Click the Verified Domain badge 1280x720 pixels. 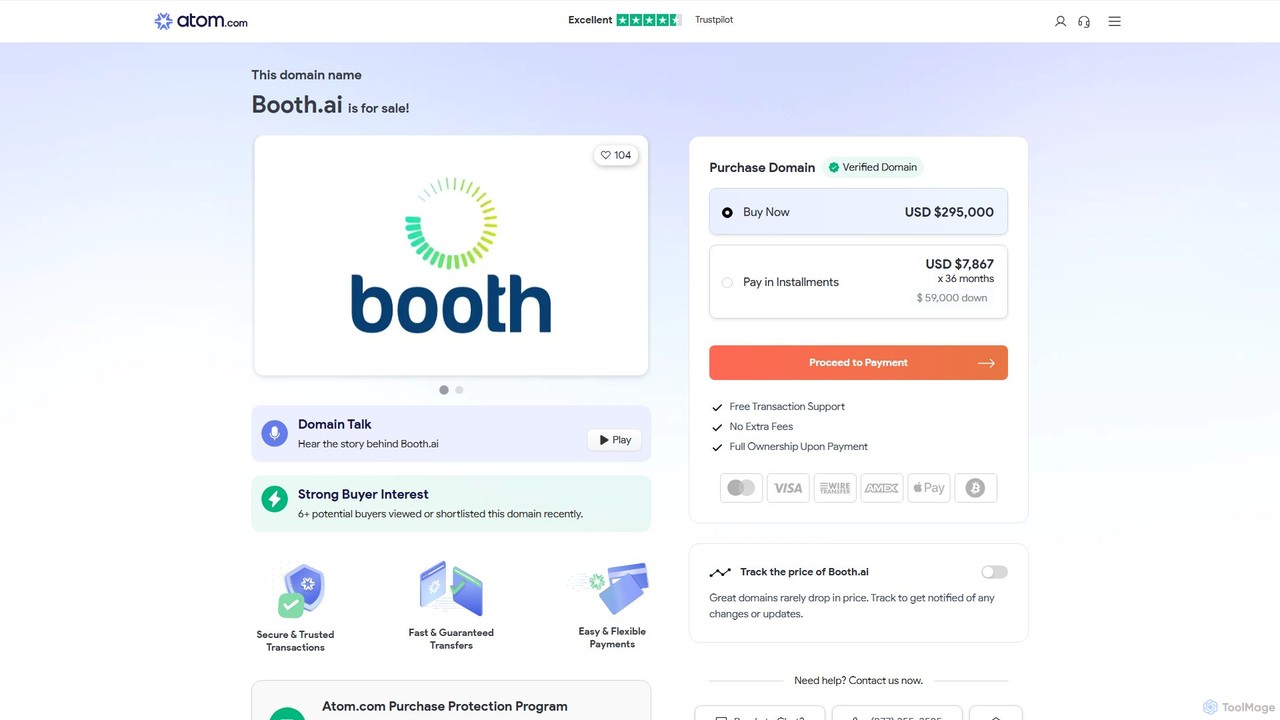[872, 167]
